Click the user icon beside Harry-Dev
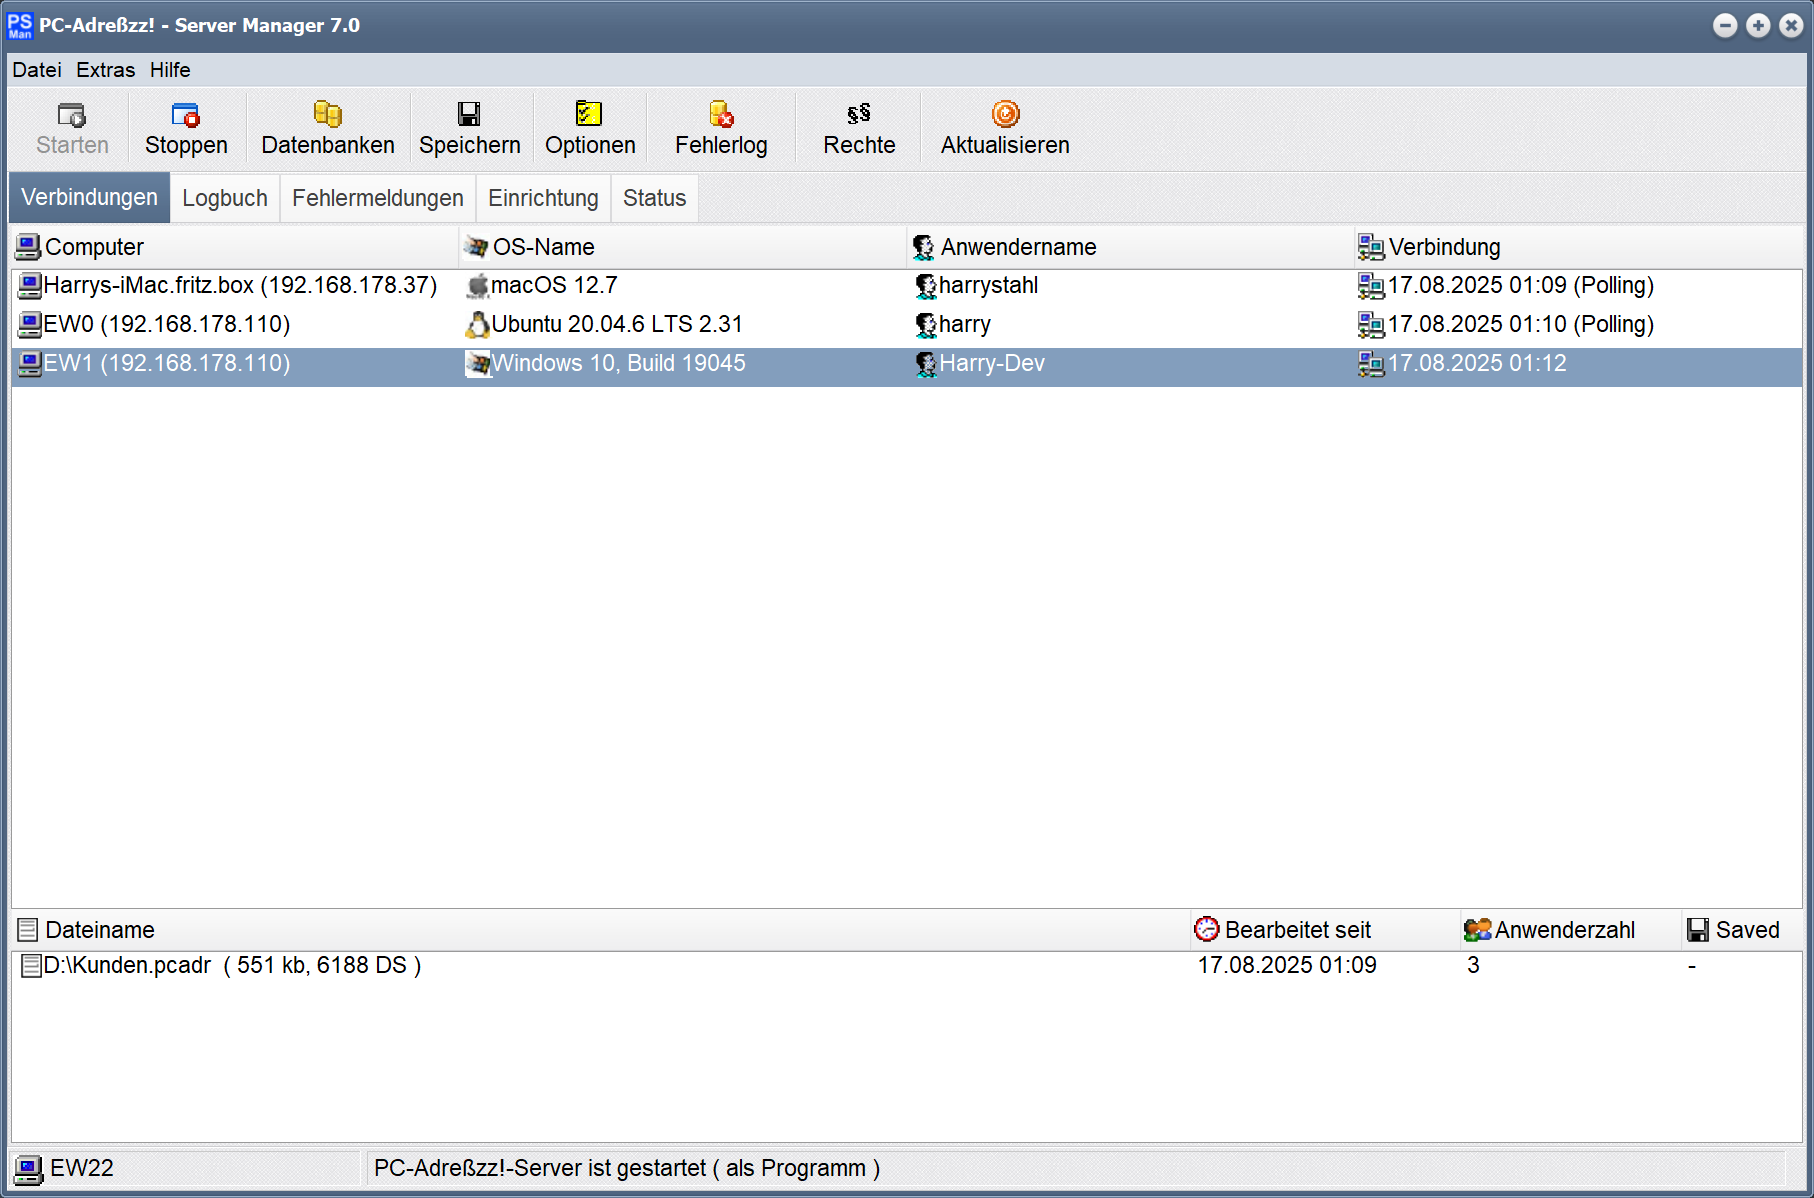 (926, 364)
